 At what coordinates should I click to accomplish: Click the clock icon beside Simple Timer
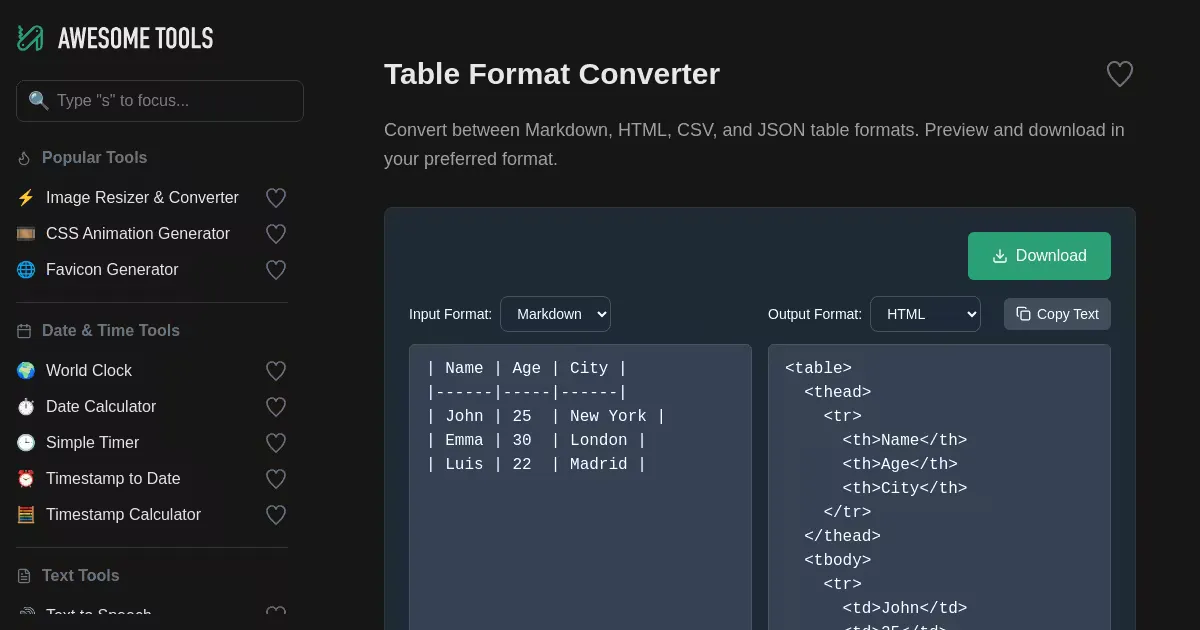[x=26, y=443]
